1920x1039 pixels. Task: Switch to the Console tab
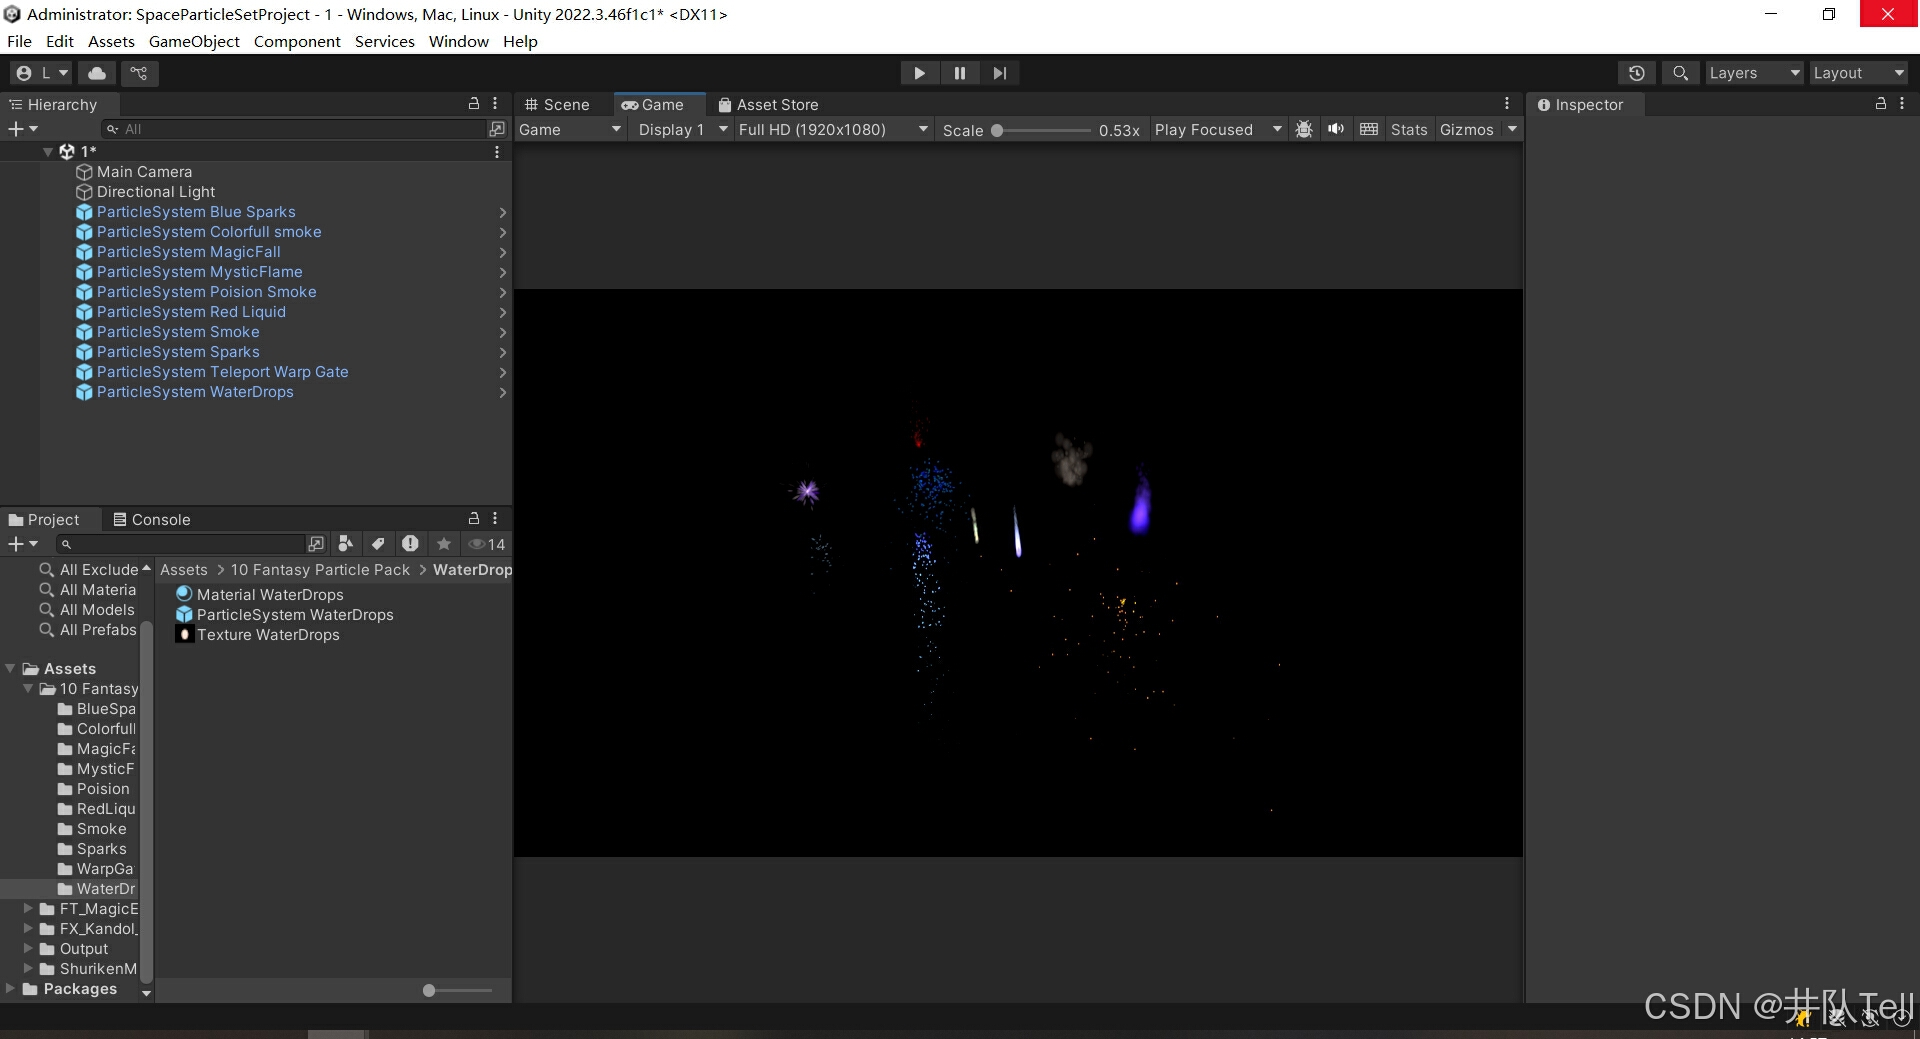click(151, 519)
